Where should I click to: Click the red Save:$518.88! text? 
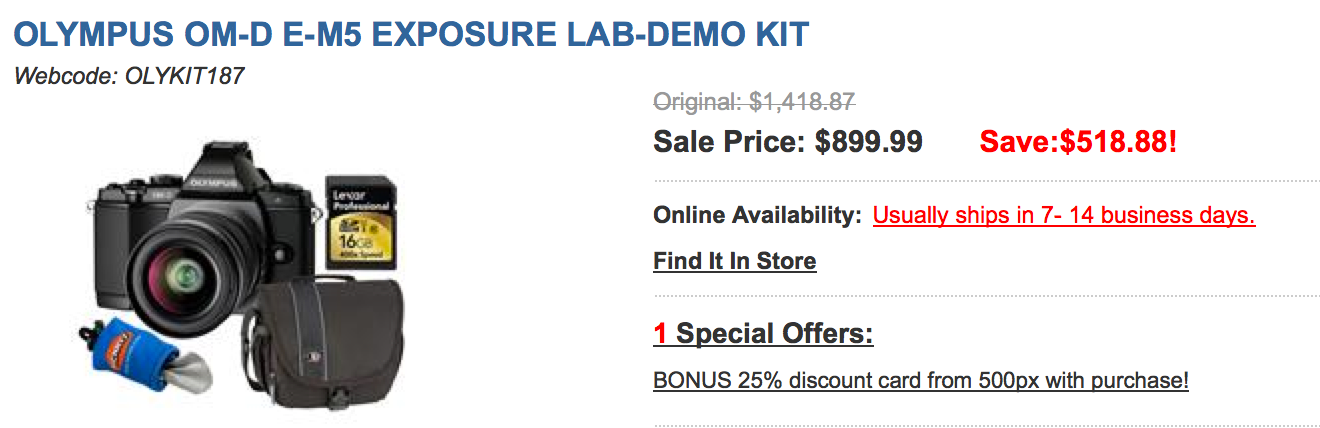[1079, 142]
